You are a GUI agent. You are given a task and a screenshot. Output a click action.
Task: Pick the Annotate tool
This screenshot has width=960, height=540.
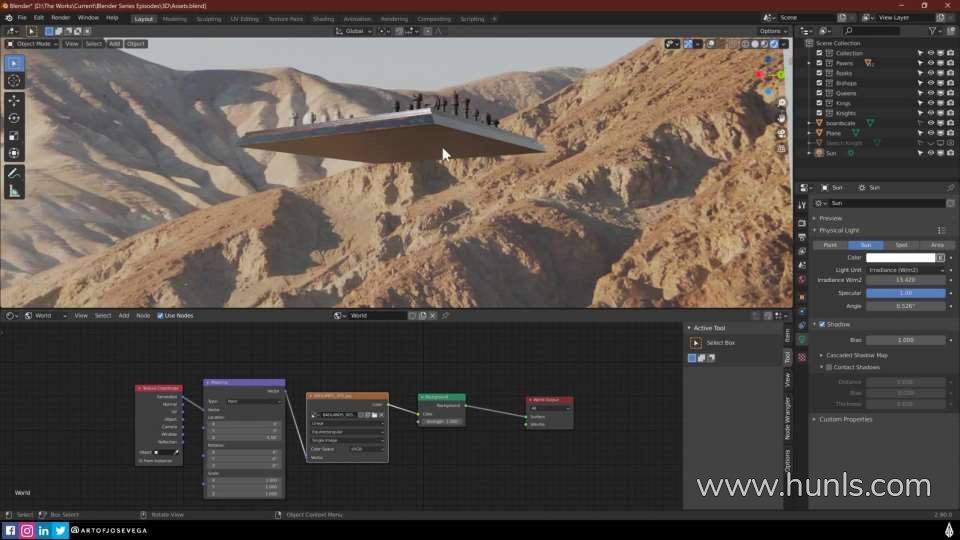point(14,173)
